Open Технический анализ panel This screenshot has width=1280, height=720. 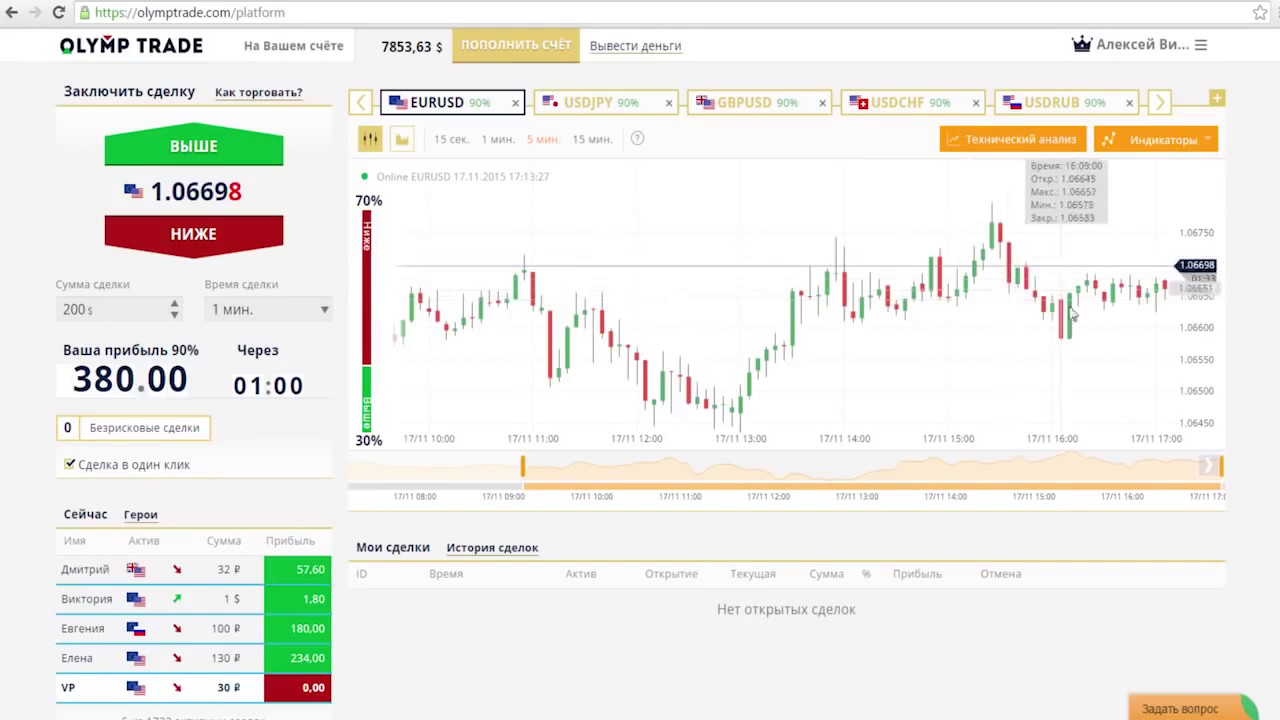pyautogui.click(x=1012, y=139)
